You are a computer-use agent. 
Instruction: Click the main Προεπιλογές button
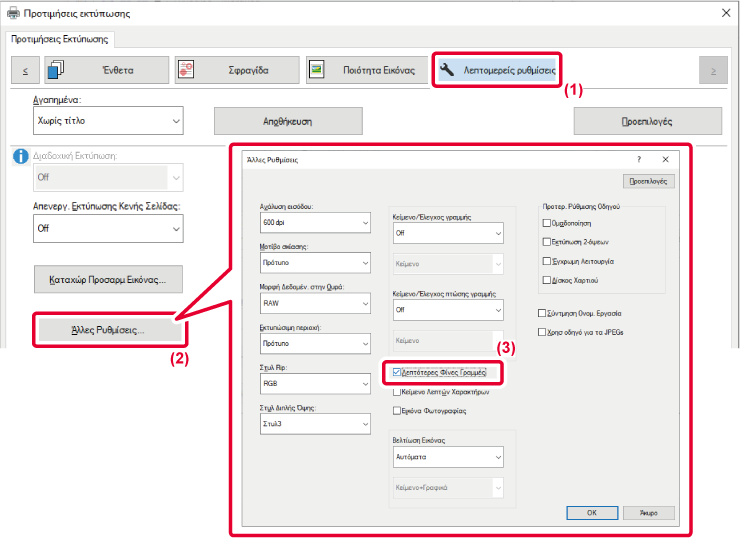(x=647, y=121)
